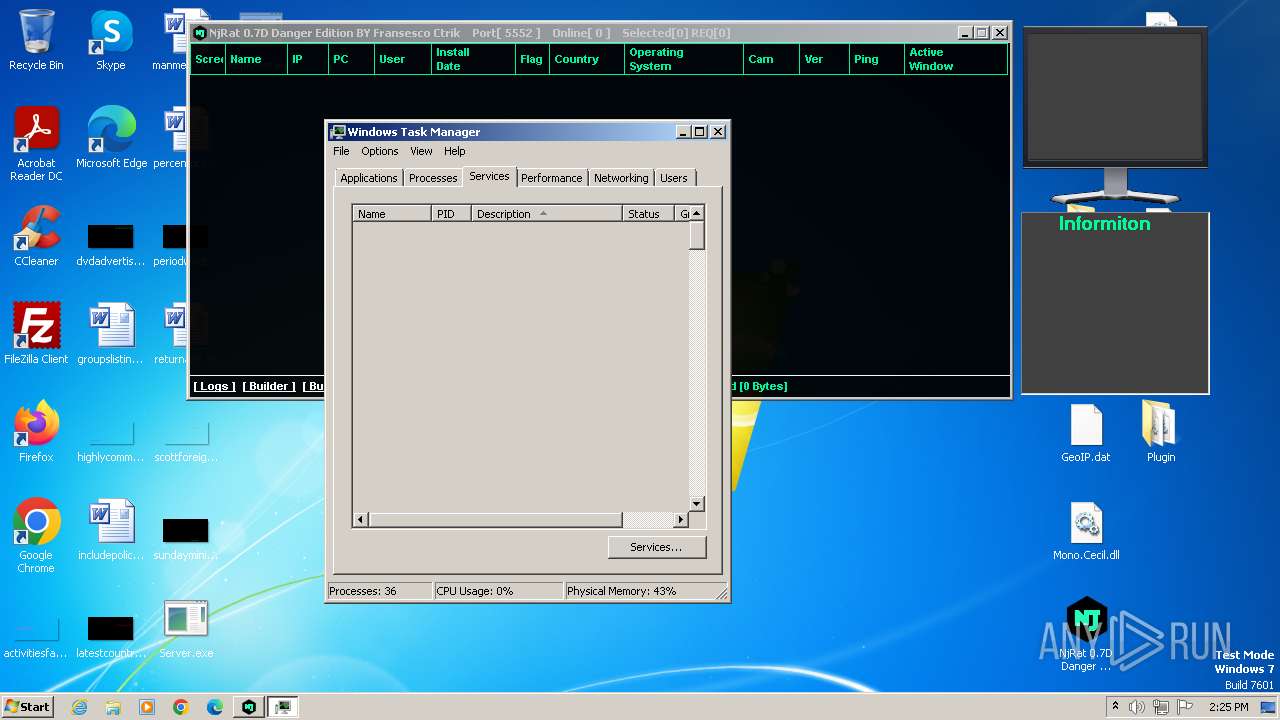This screenshot has width=1280, height=720.
Task: Open Action Center flag tray icon
Action: click(x=1184, y=707)
